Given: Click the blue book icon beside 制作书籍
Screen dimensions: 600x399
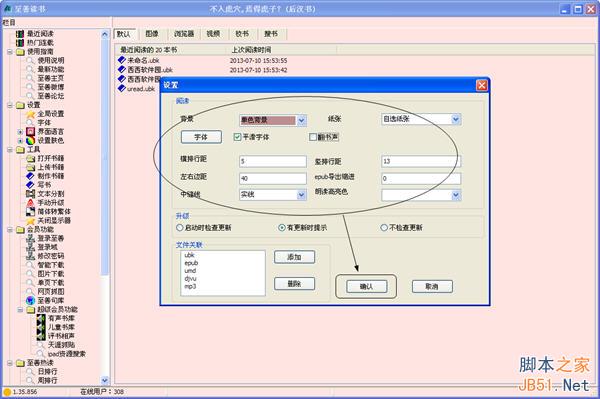Looking at the screenshot, I should pos(31,176).
